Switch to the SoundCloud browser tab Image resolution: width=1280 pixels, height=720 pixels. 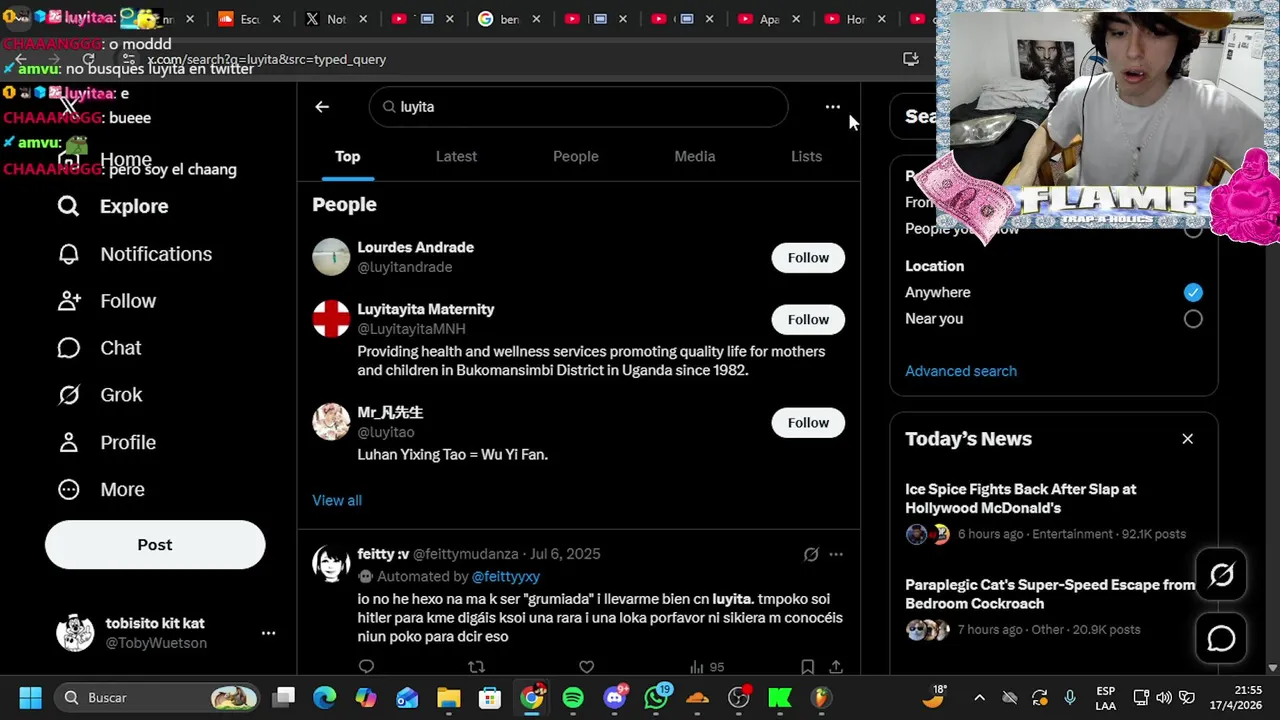click(x=250, y=19)
